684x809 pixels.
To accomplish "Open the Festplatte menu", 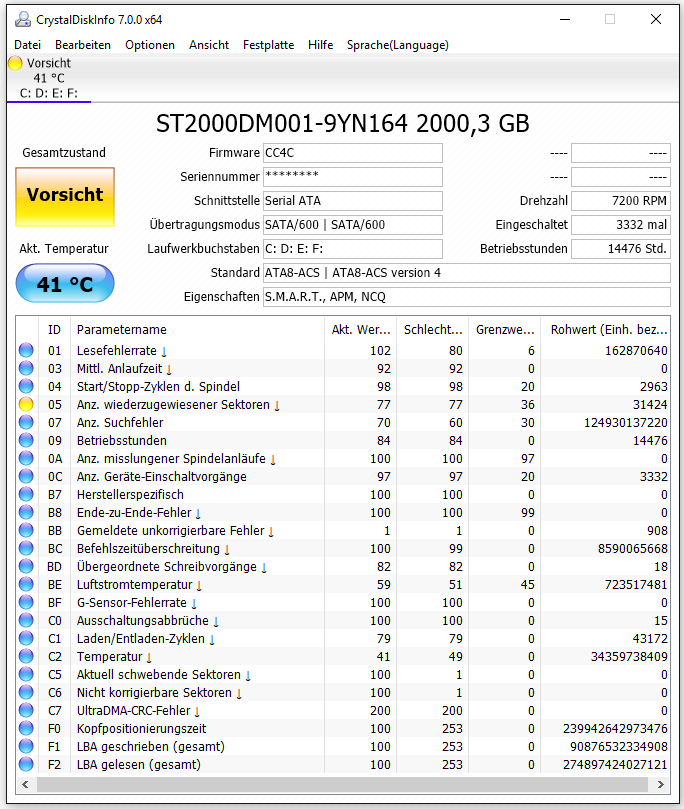I will coord(268,45).
